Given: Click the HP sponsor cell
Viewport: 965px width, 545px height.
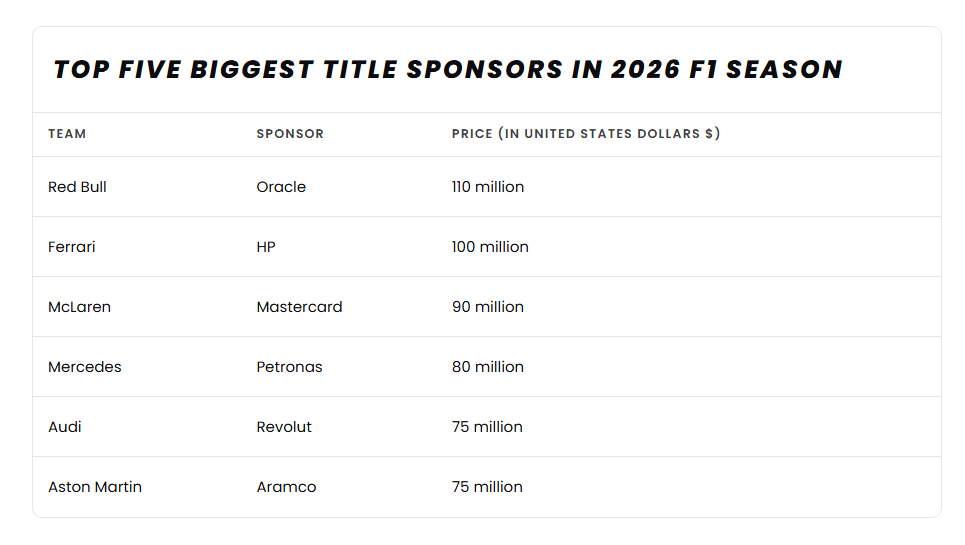Looking at the screenshot, I should pos(266,247).
